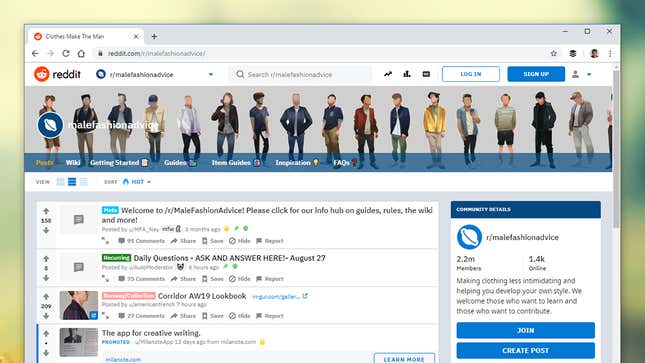Image resolution: width=645 pixels, height=363 pixels.
Task: Expand the r/malefashionadvice community selector
Action: click(155, 74)
